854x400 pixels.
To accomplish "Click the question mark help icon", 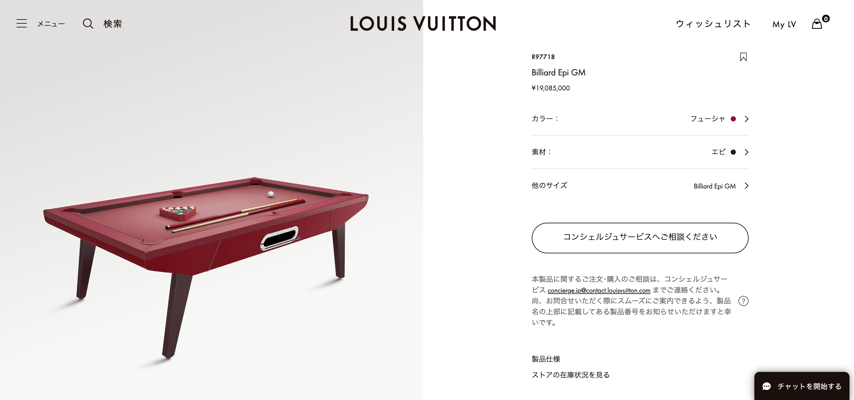I will point(743,301).
